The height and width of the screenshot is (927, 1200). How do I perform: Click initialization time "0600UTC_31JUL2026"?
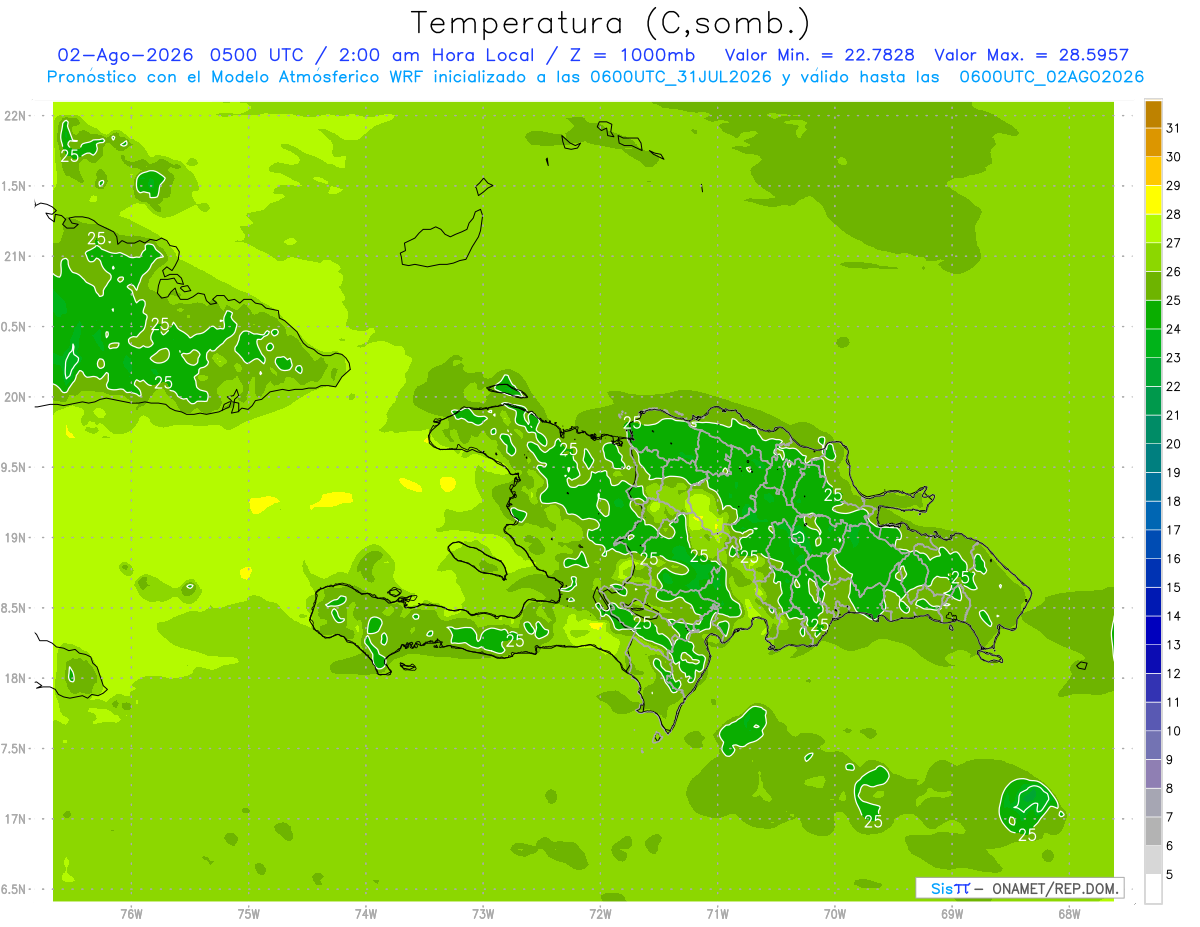[x=680, y=77]
